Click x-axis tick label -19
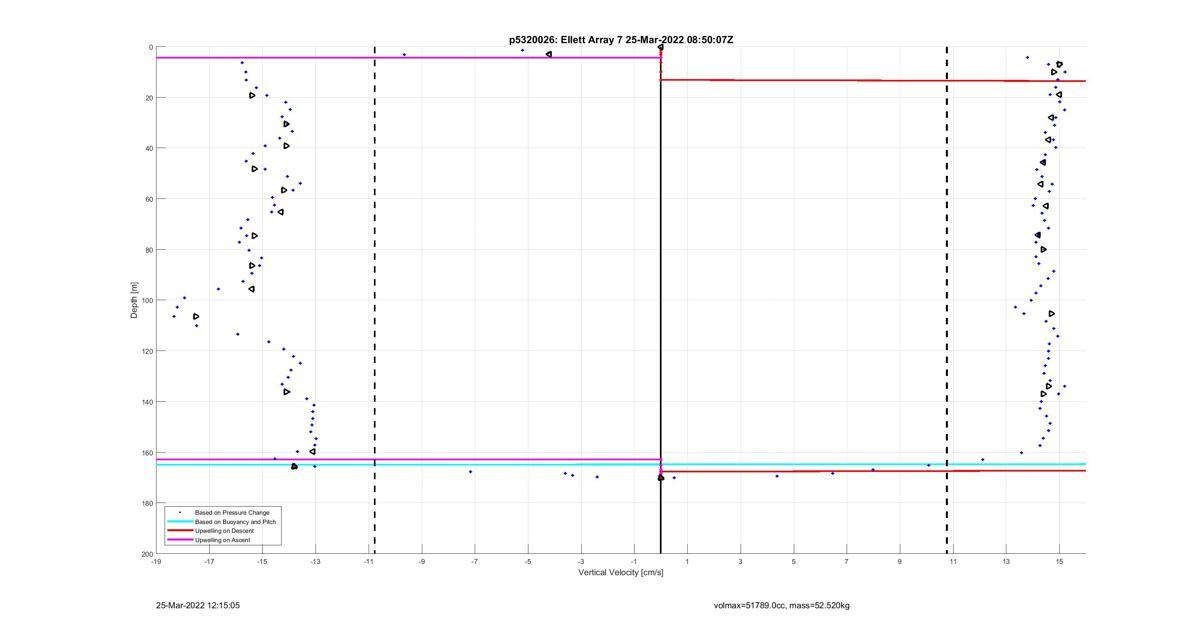Image resolution: width=1200 pixels, height=622 pixels. click(x=156, y=561)
